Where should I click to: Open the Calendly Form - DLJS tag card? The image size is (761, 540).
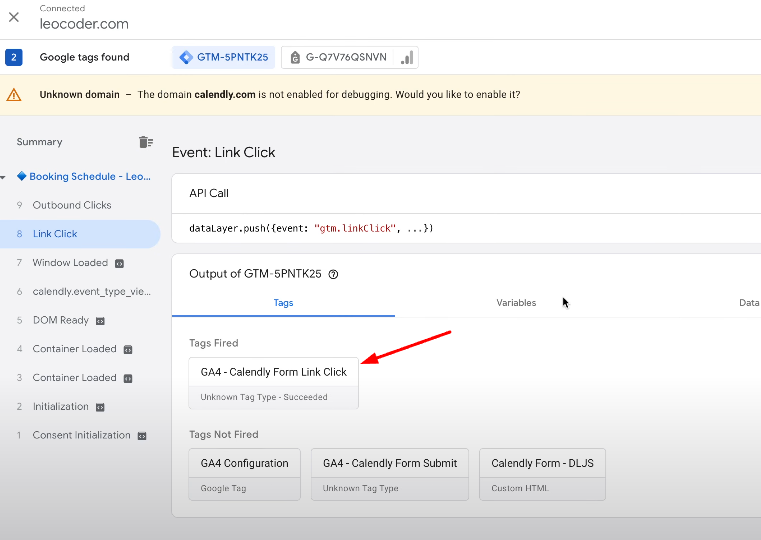tap(543, 475)
